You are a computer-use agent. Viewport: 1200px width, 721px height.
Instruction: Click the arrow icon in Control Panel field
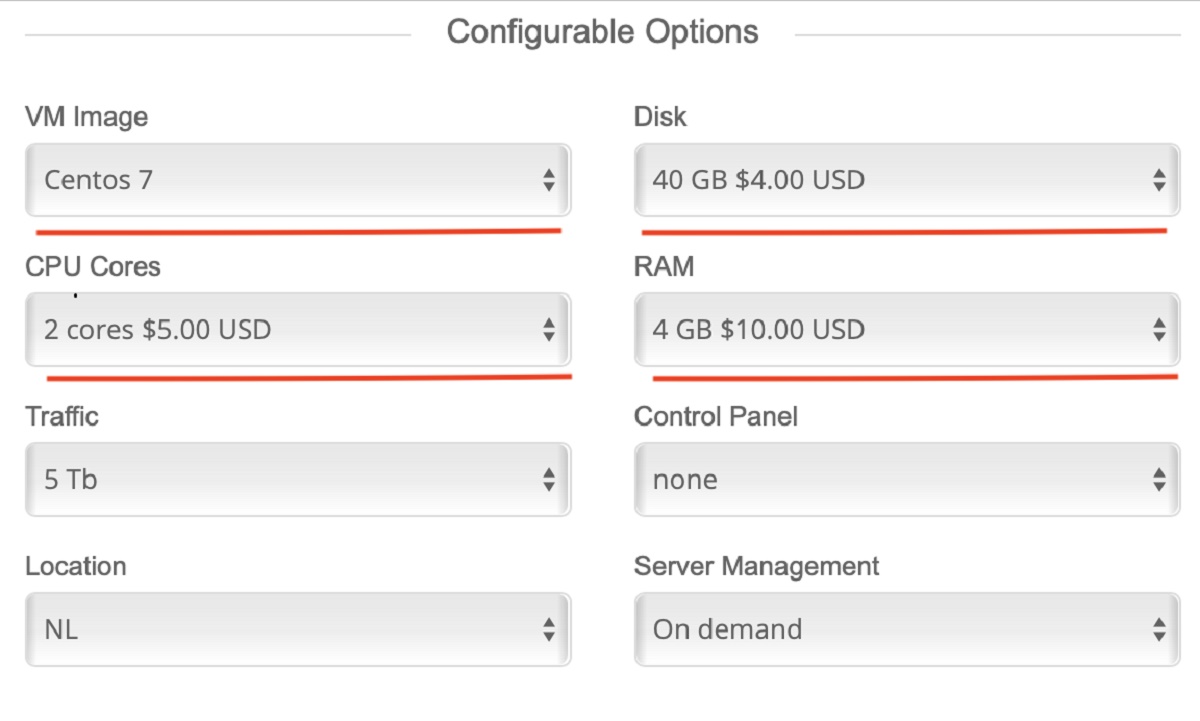point(1158,480)
